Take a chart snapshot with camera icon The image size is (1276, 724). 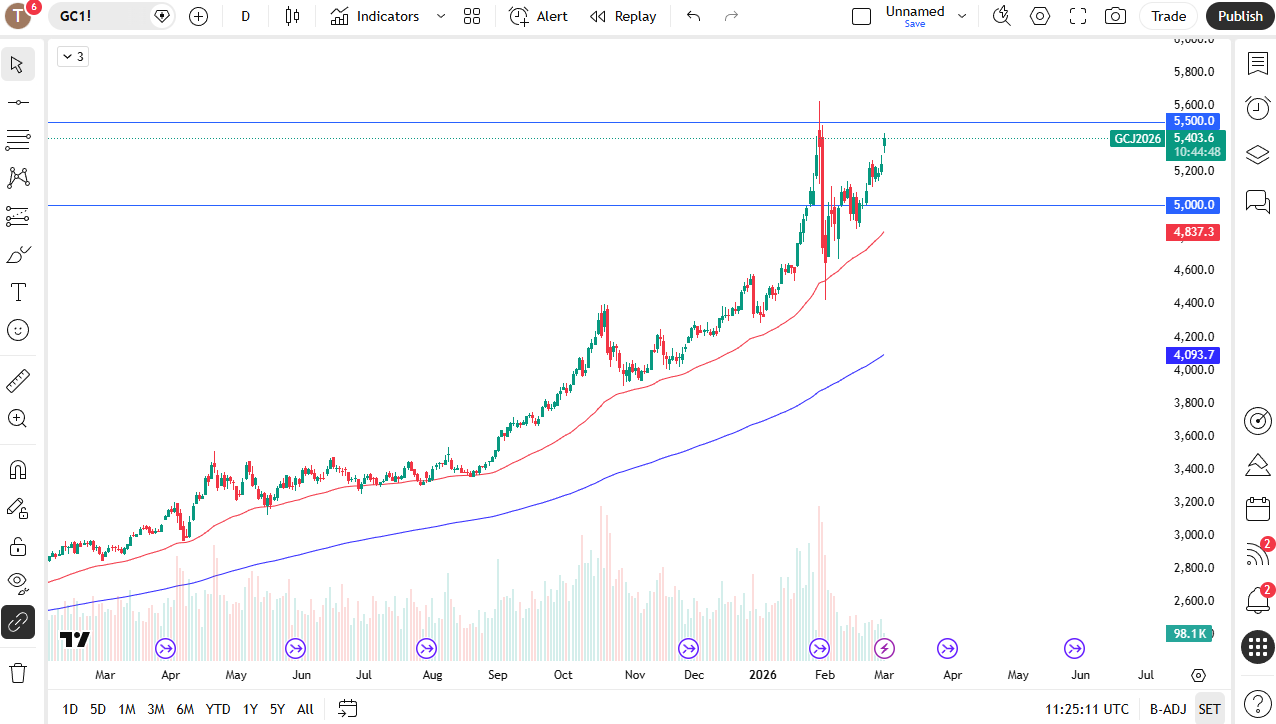pyautogui.click(x=1115, y=16)
